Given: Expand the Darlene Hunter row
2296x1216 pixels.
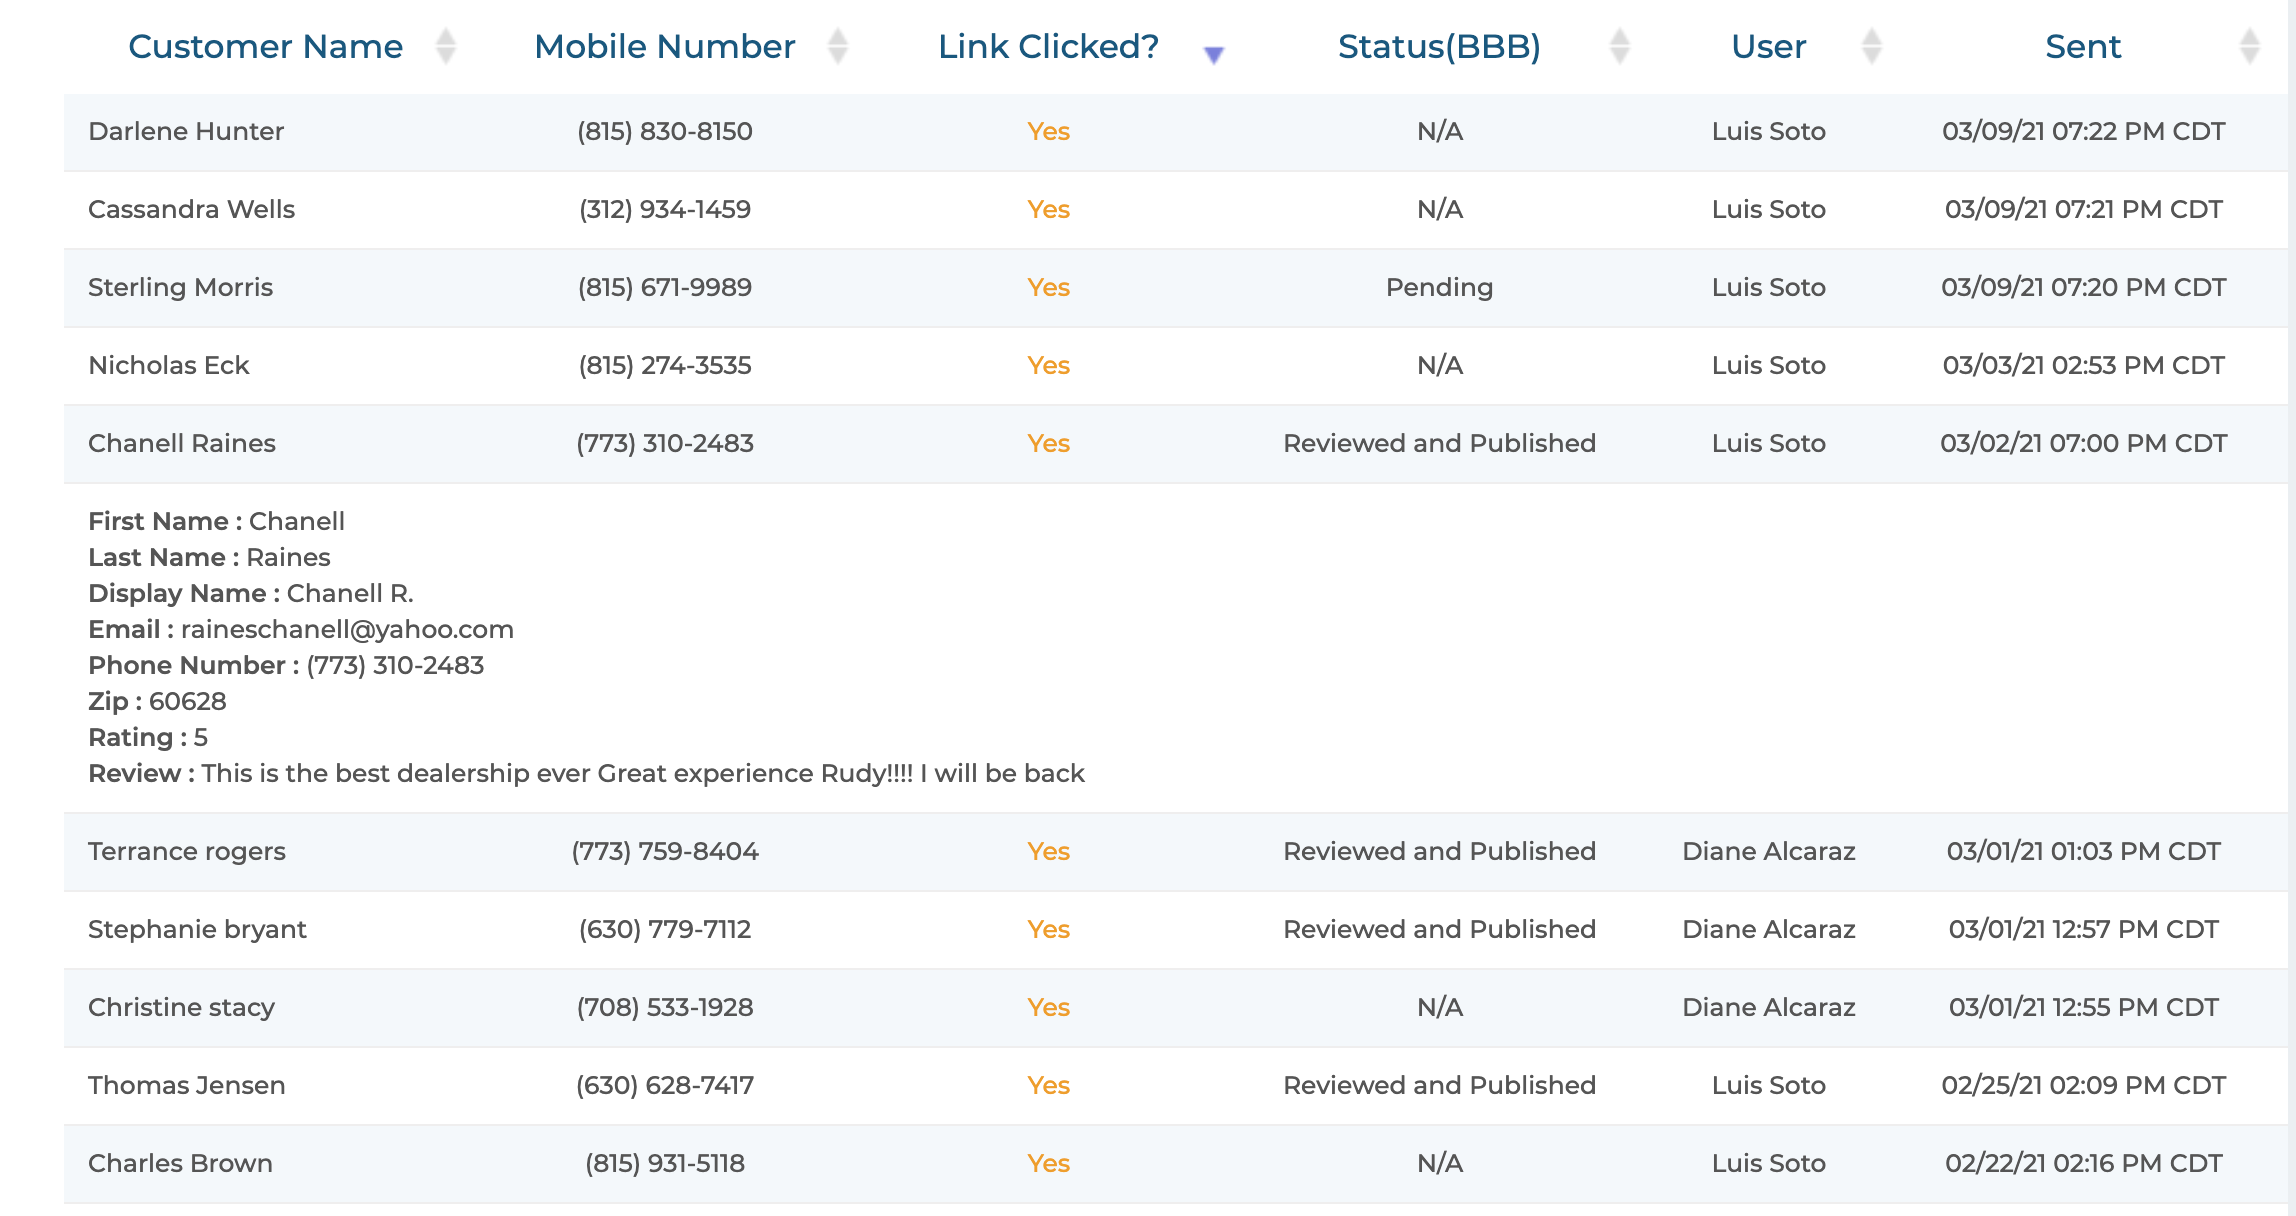Looking at the screenshot, I should click(186, 131).
